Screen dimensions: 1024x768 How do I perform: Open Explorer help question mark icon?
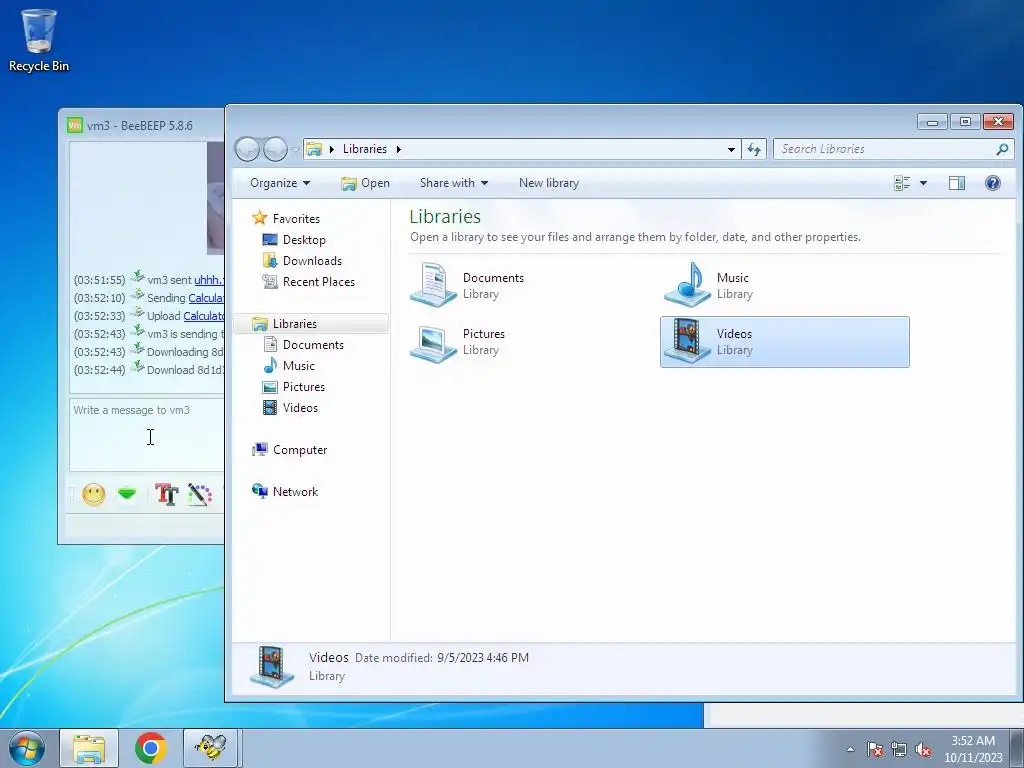(x=993, y=183)
